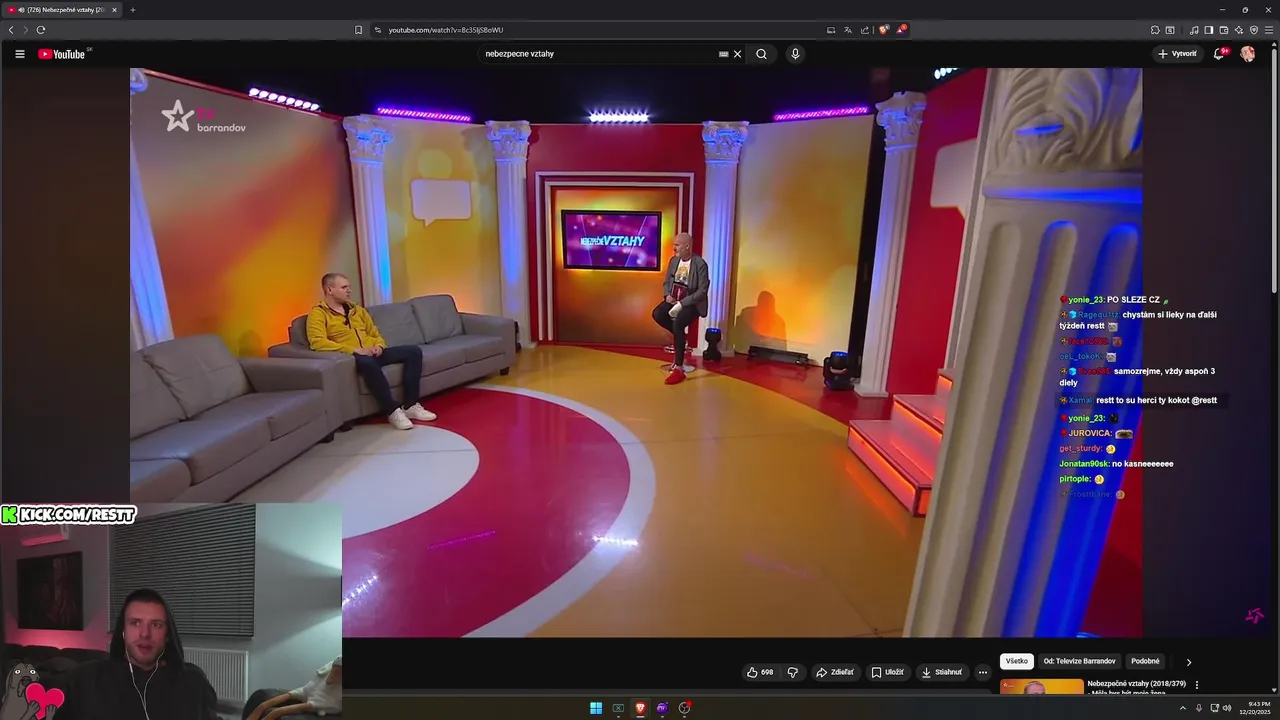This screenshot has width=1280, height=720.
Task: Go to the YouTube home logo
Action: click(62, 54)
